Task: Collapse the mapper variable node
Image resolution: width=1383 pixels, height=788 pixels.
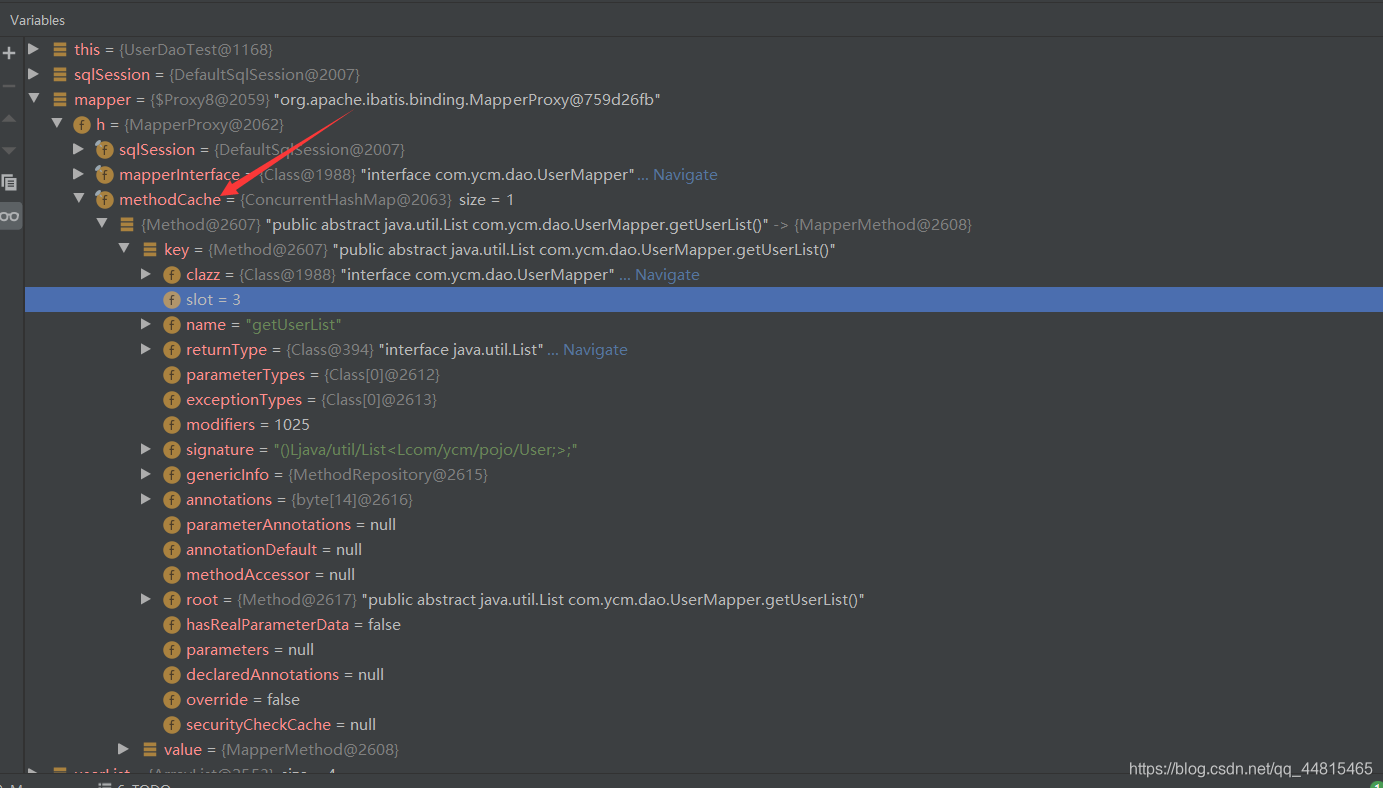Action: (34, 99)
